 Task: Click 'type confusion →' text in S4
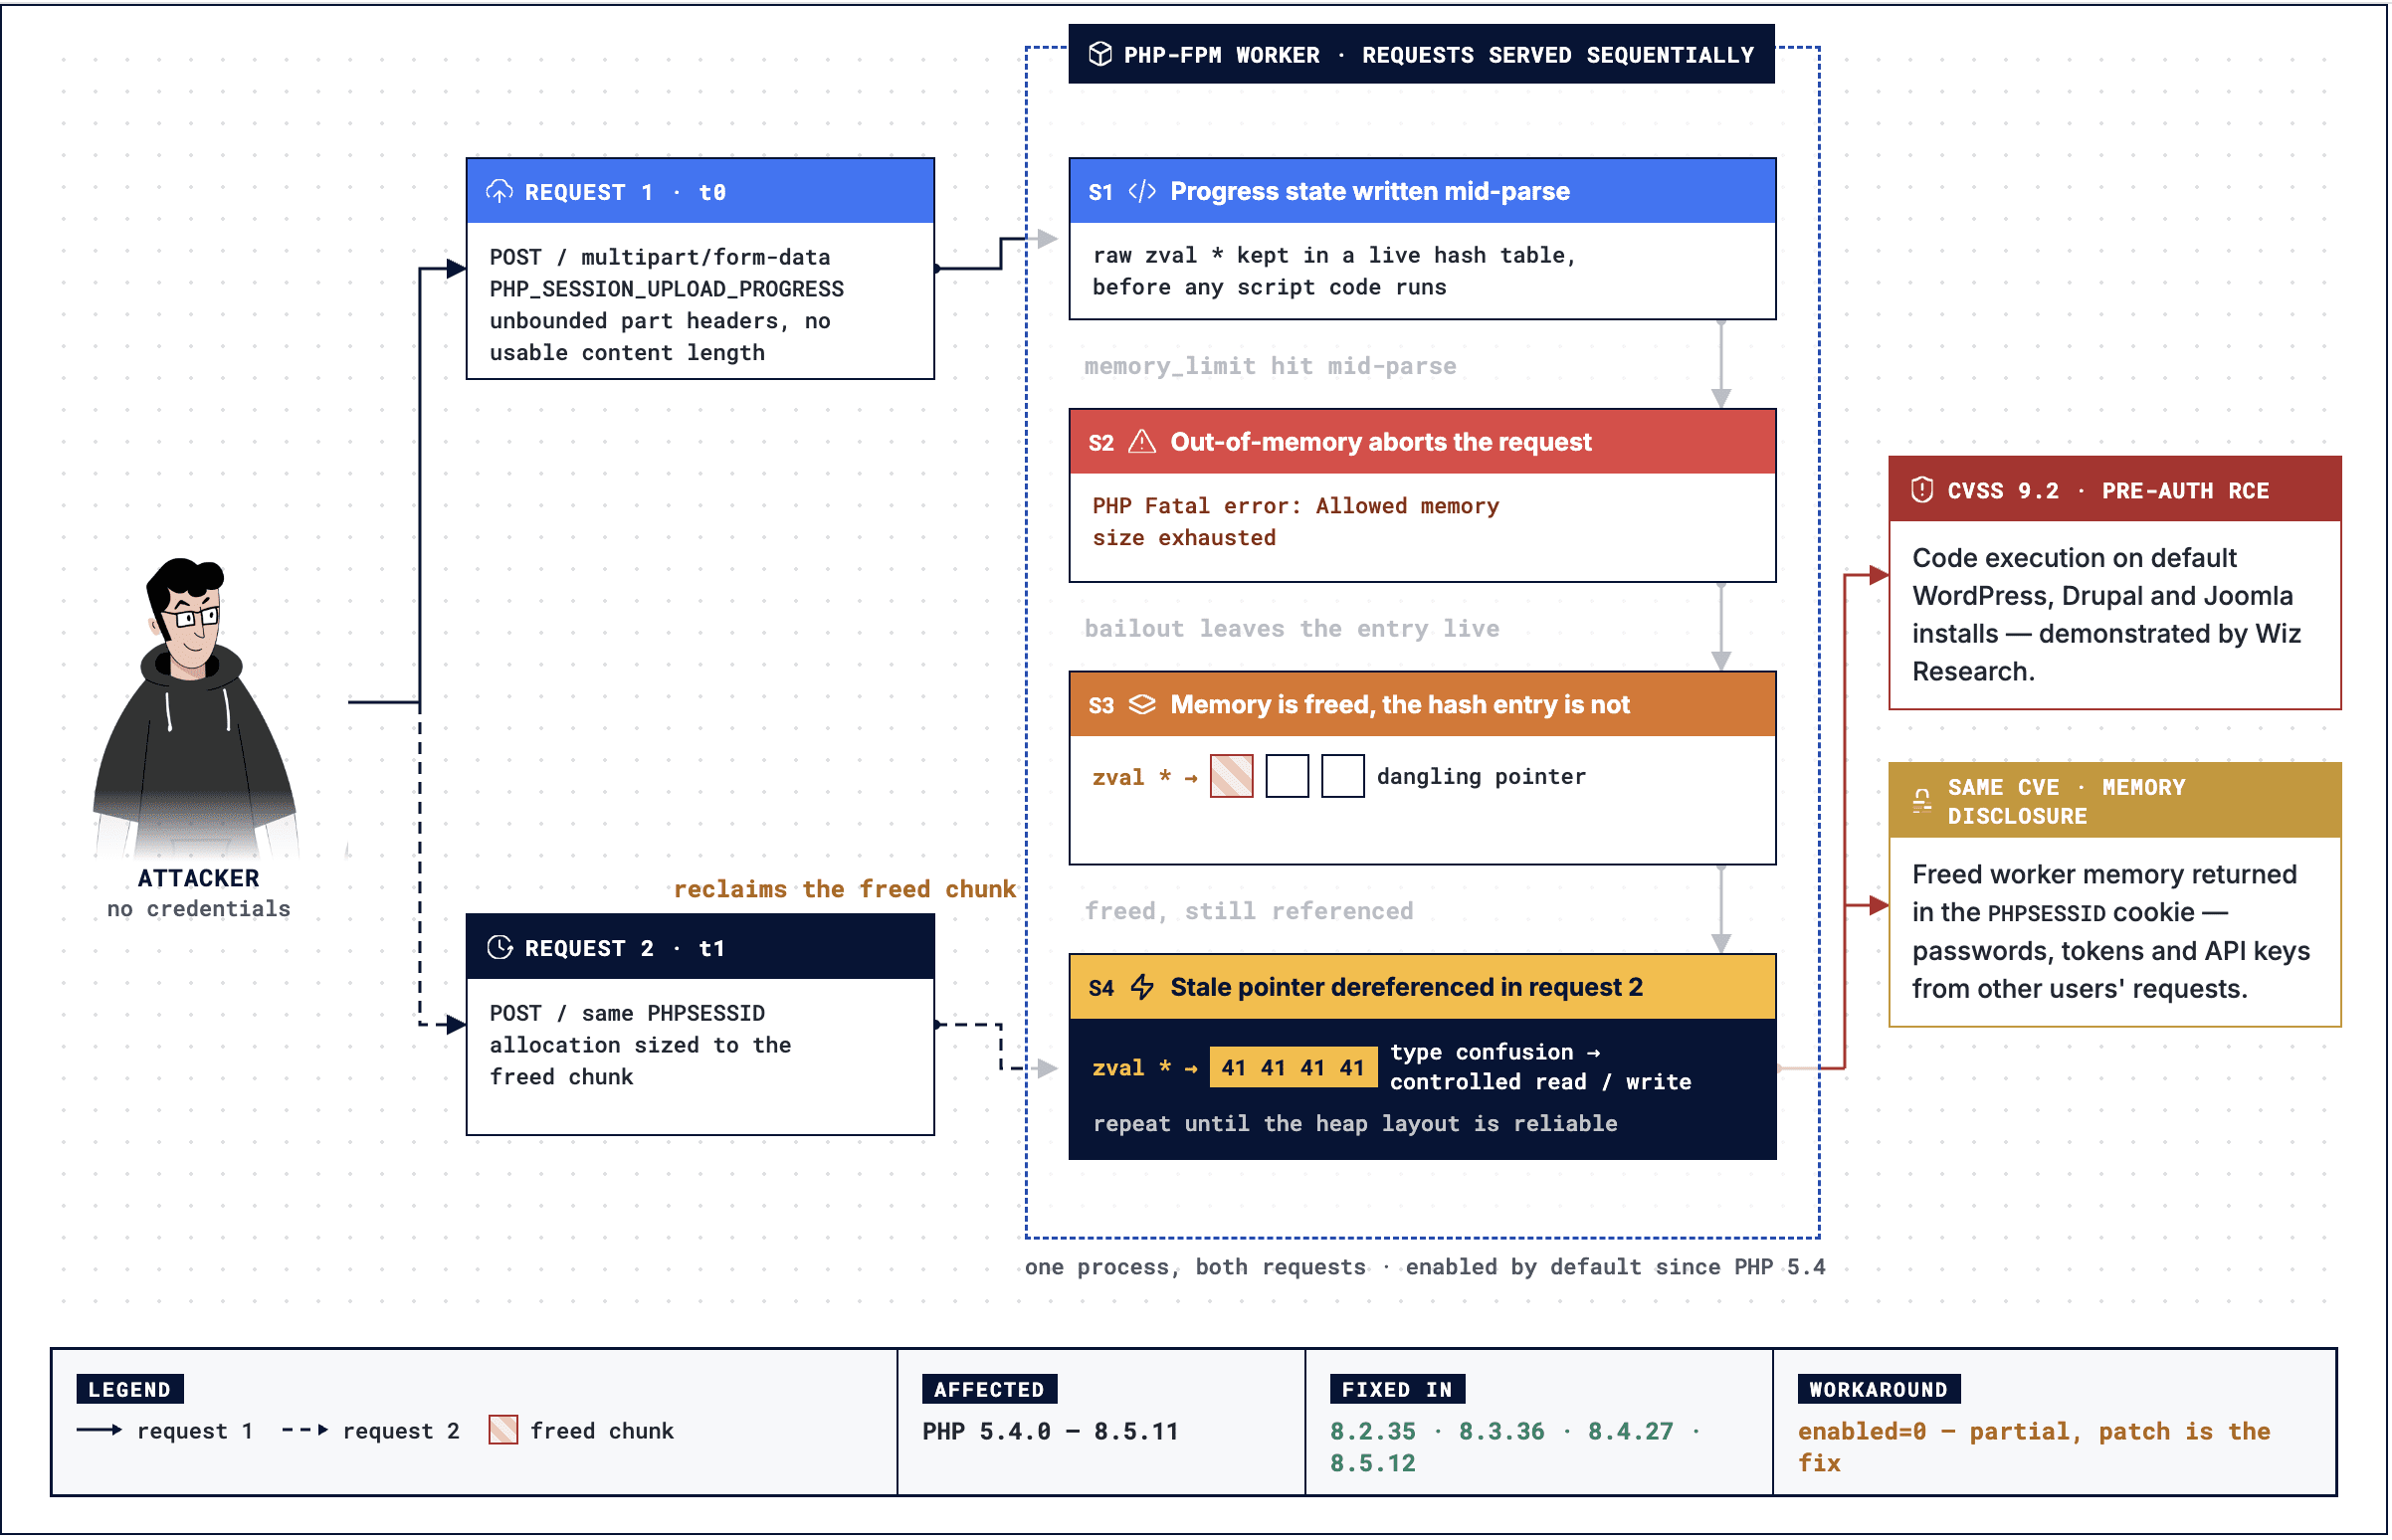click(1497, 1053)
